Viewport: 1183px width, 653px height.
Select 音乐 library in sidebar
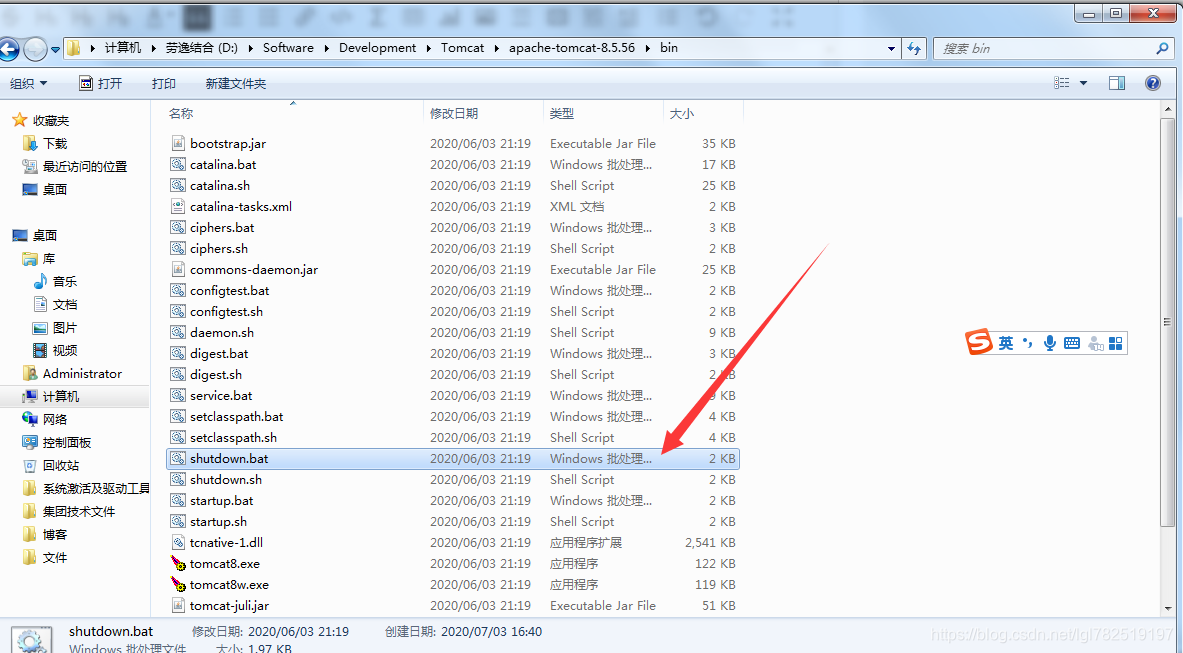click(x=65, y=281)
